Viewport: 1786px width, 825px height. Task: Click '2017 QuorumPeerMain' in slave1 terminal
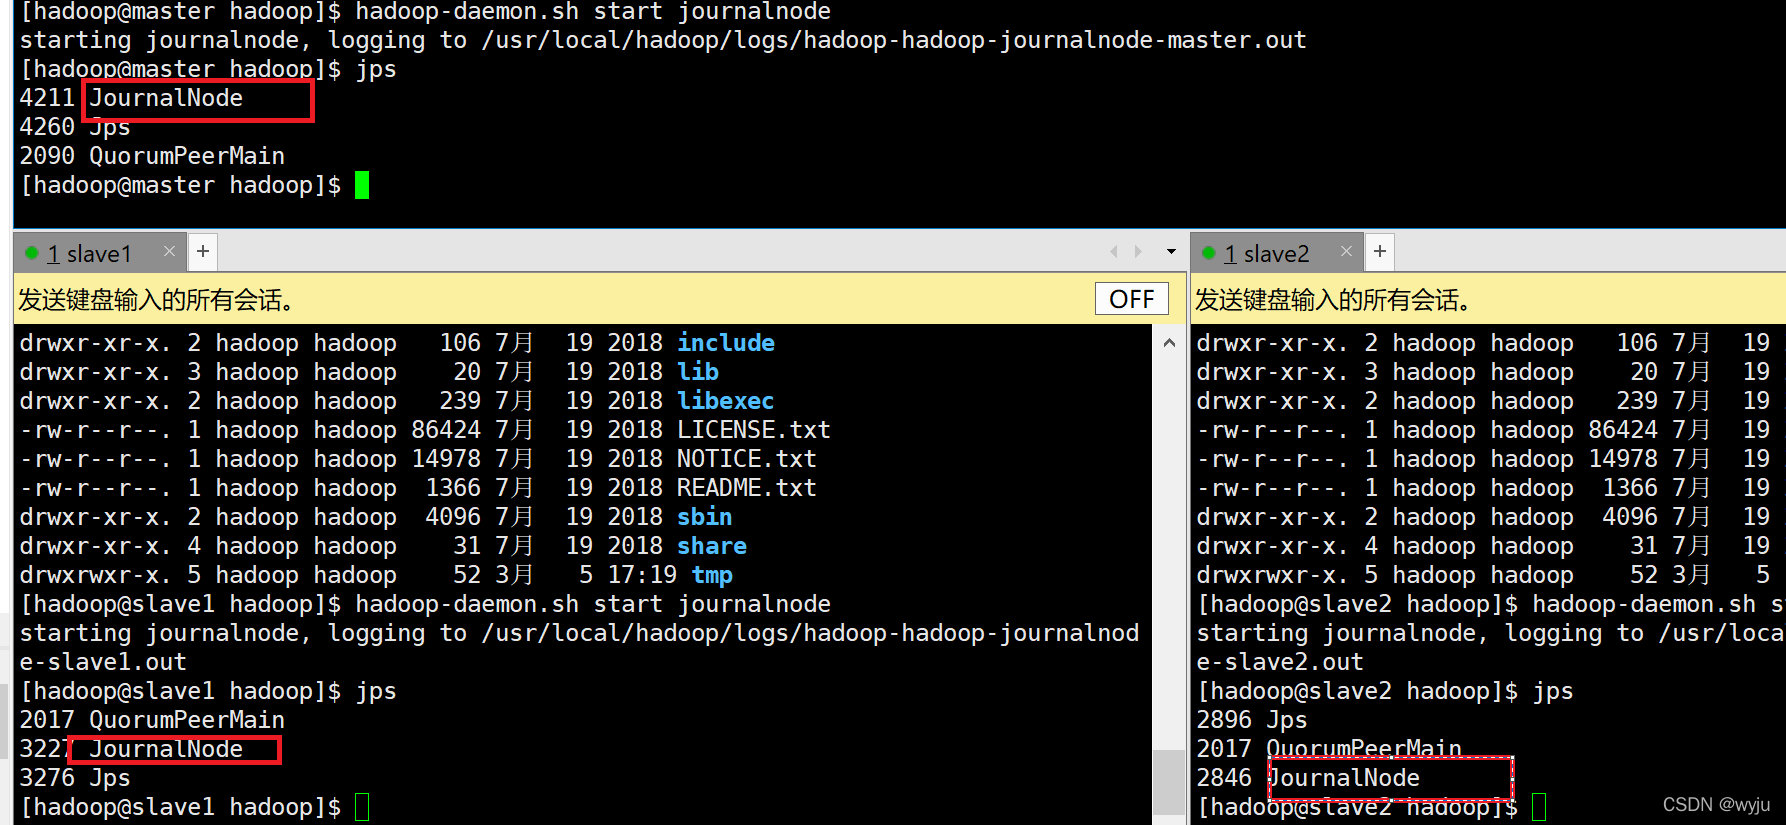click(x=152, y=720)
